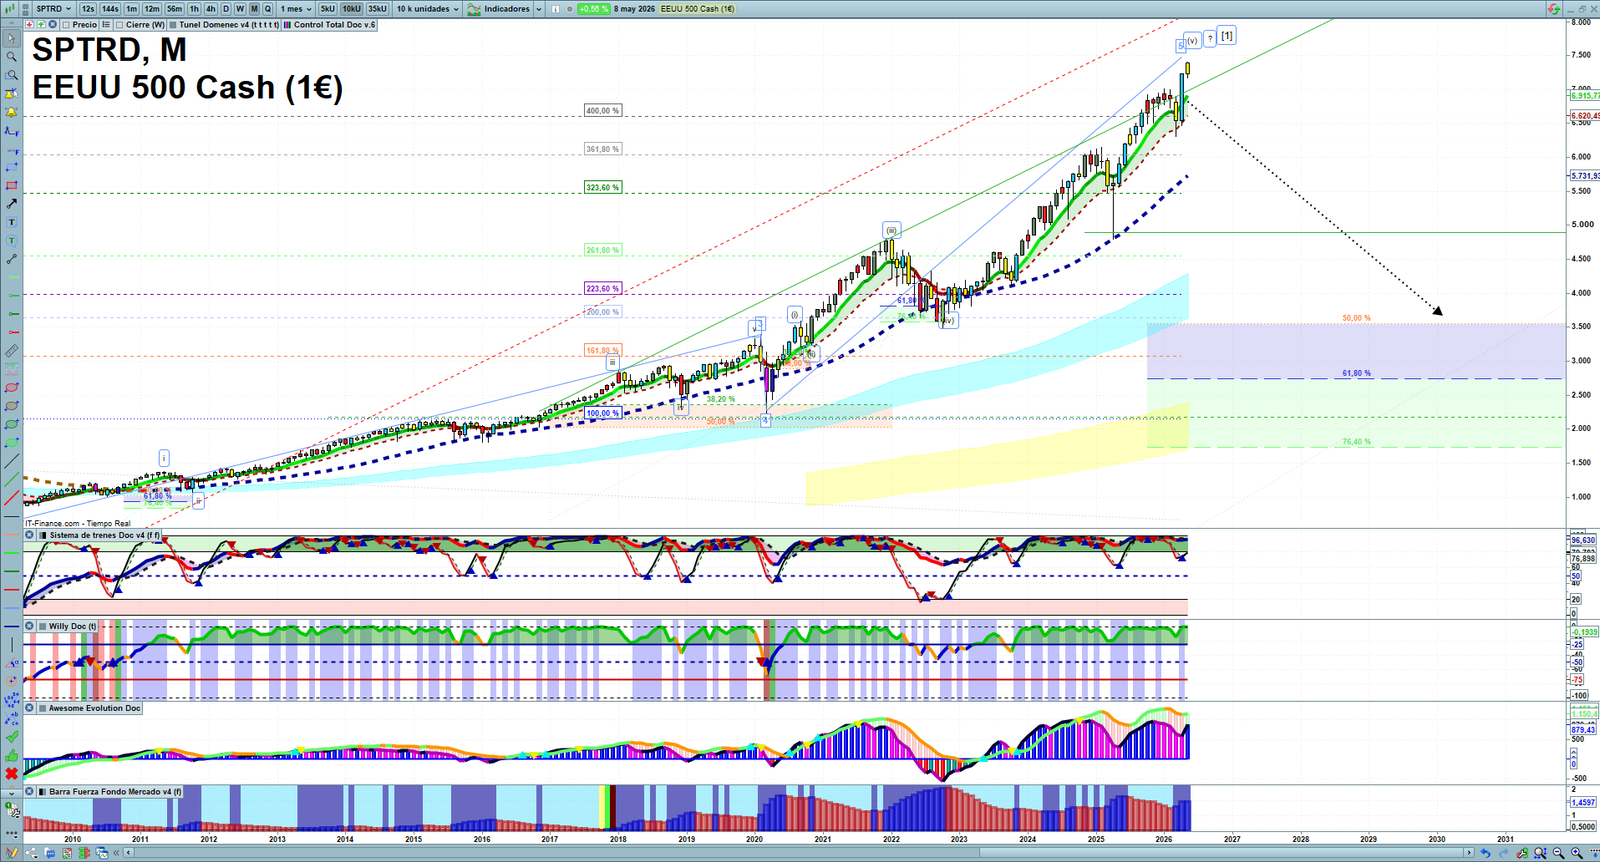Click the scrollbar right arrow

(1469, 853)
